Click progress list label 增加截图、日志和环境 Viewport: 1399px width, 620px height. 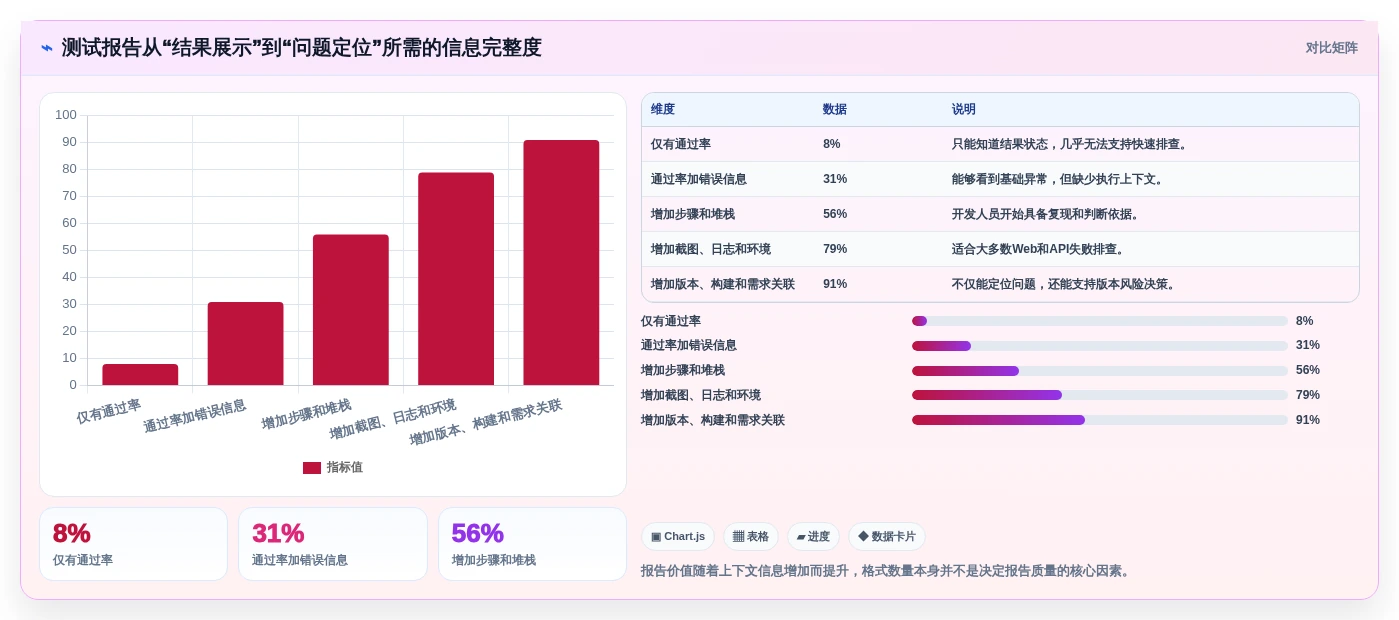701,395
